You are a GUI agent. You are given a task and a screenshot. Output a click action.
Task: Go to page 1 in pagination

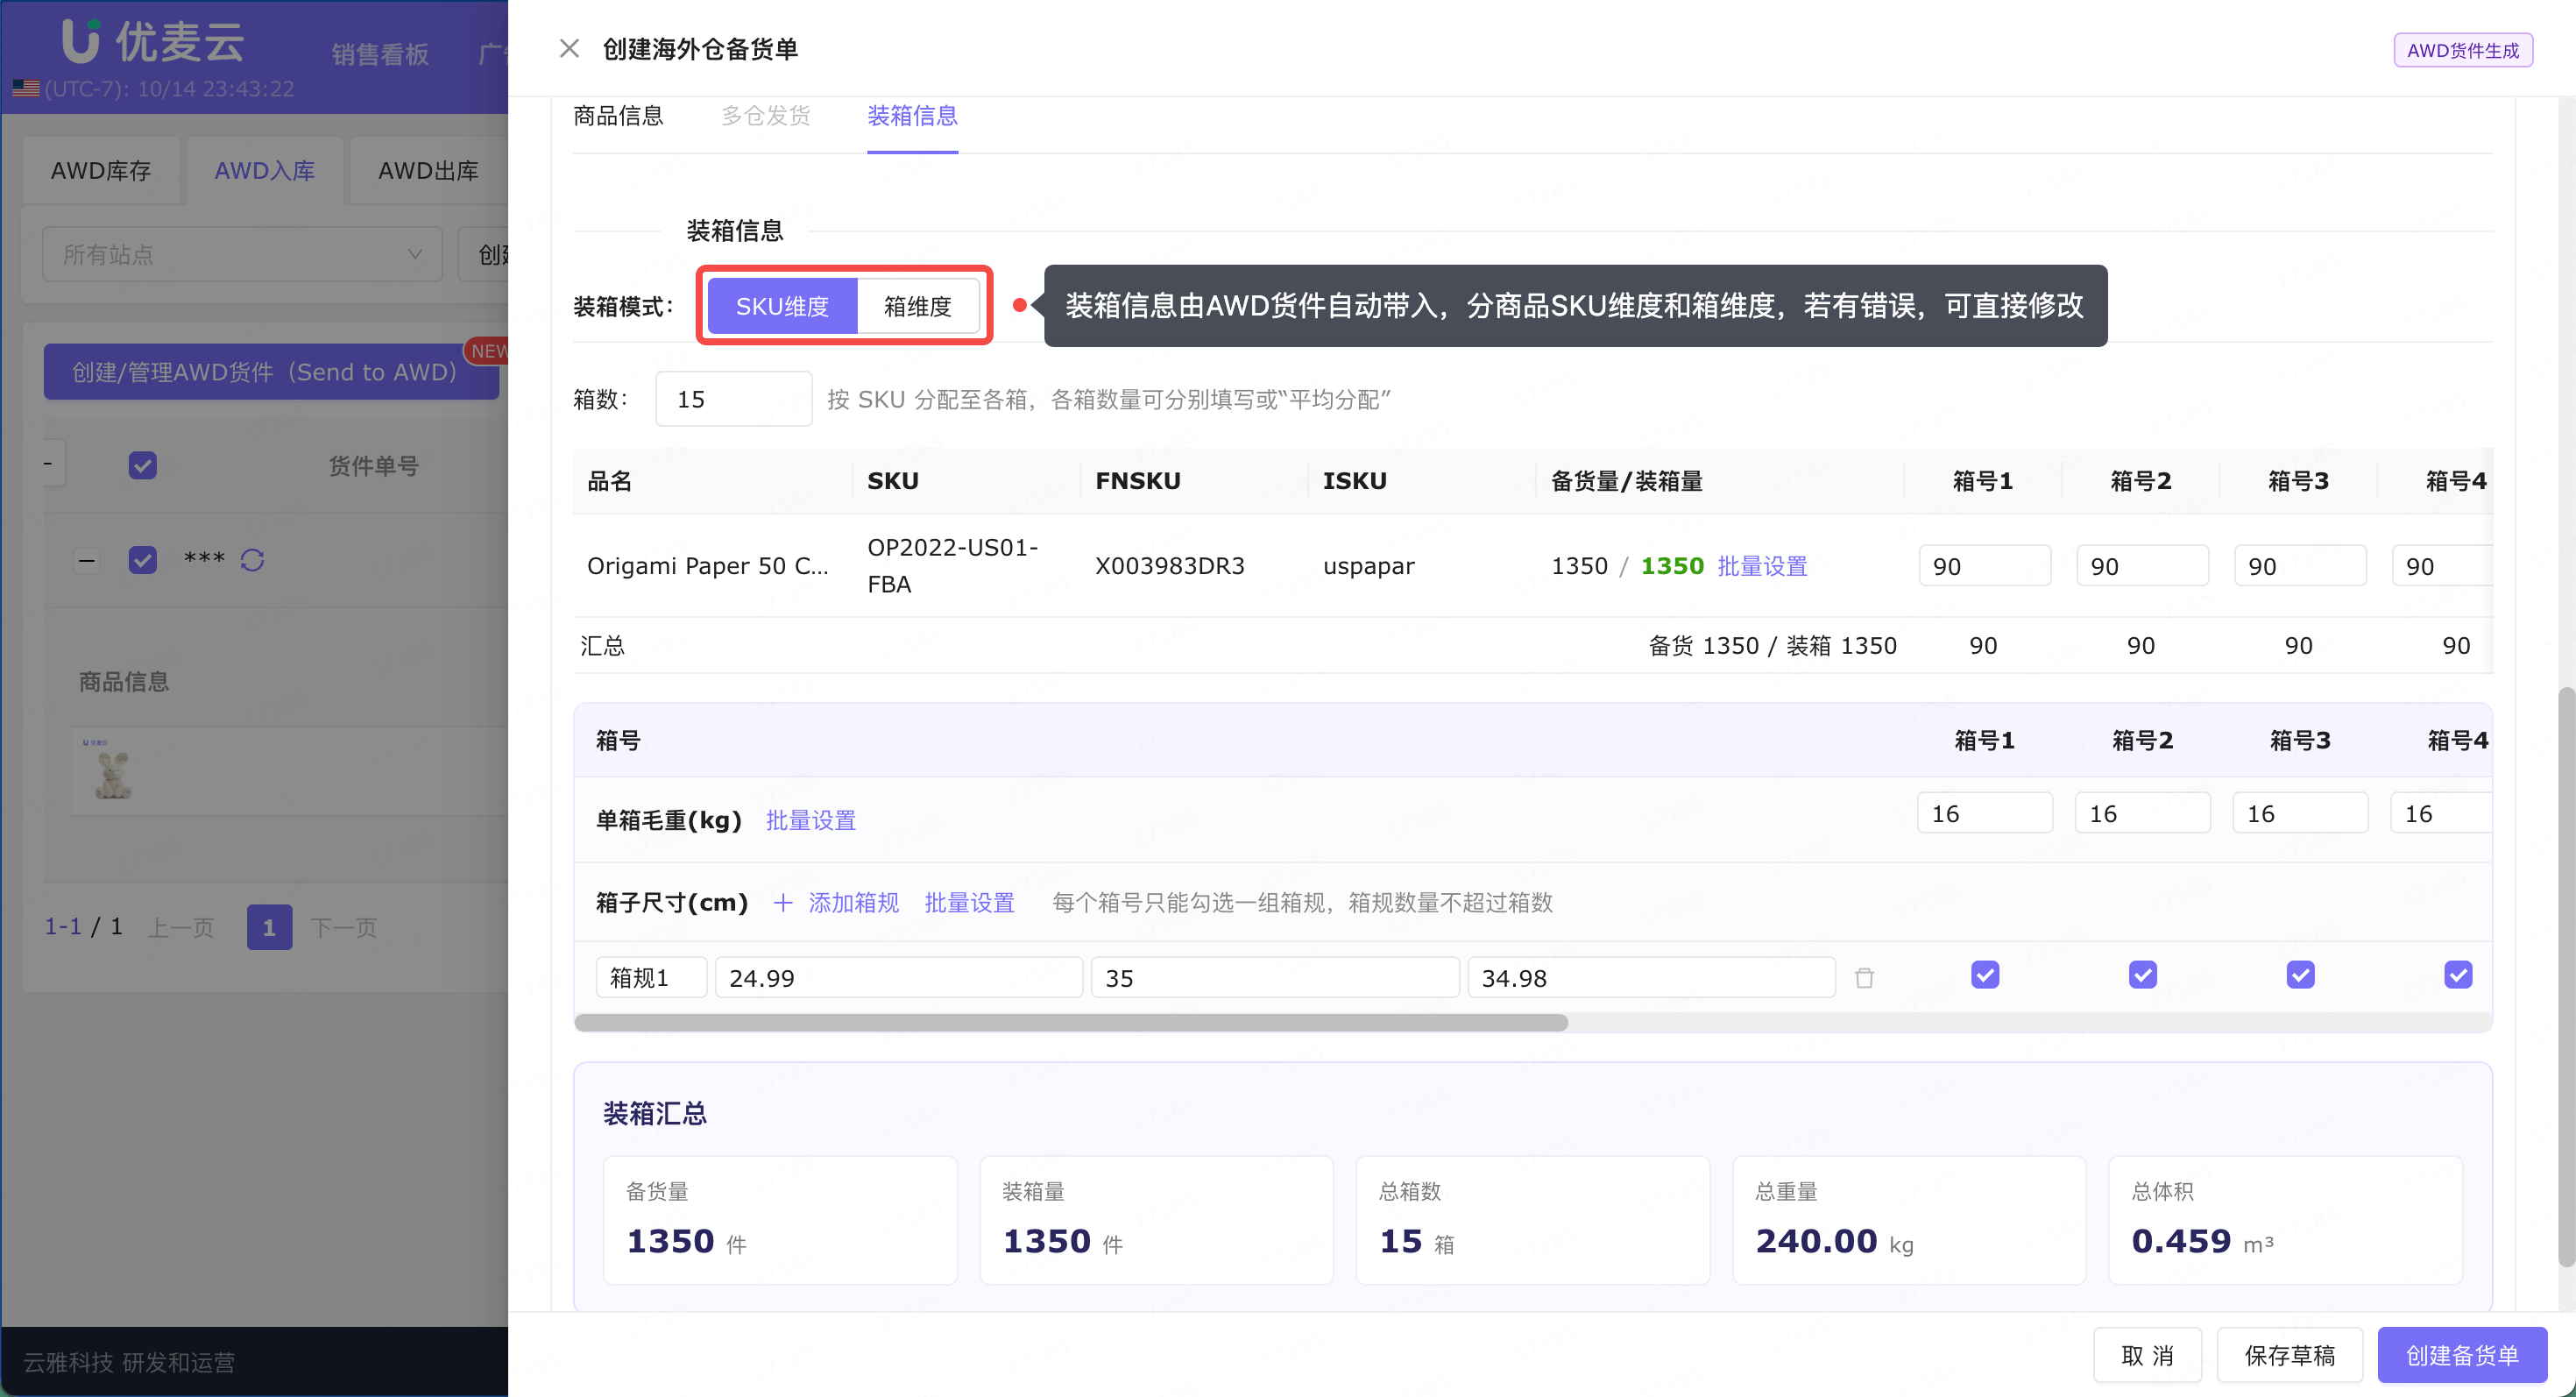tap(269, 928)
